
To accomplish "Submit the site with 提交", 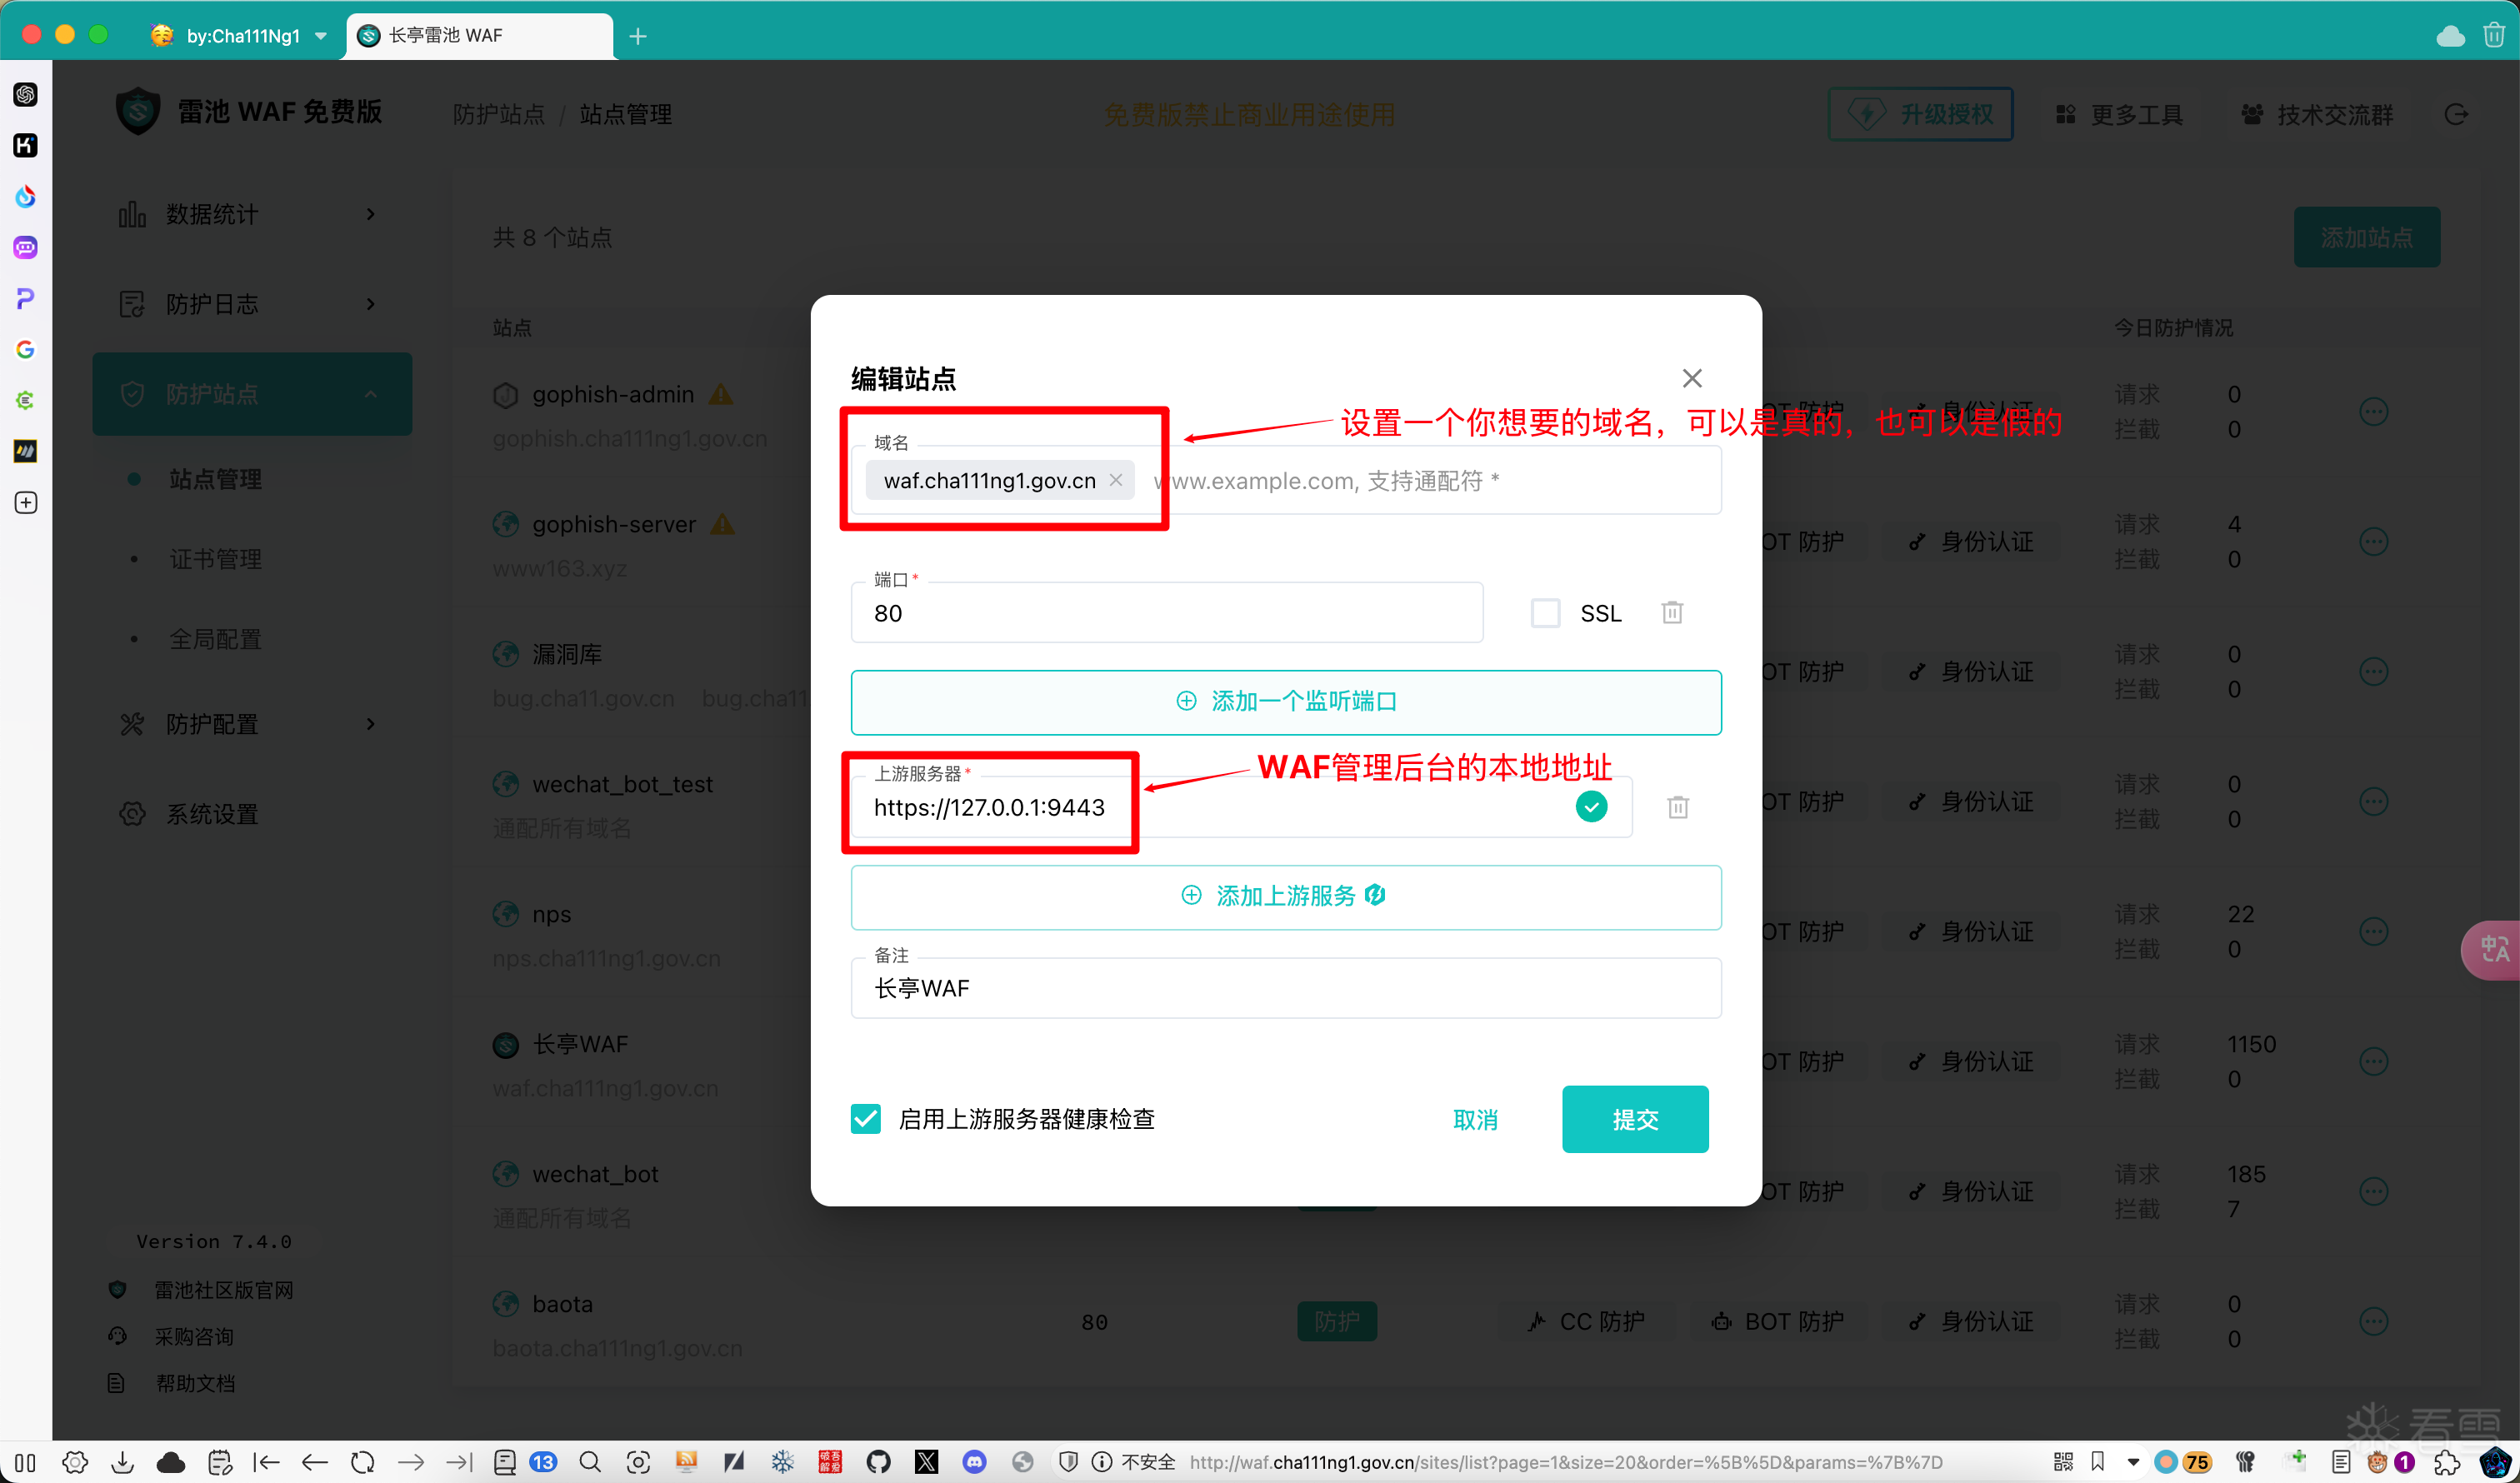I will click(x=1635, y=1120).
